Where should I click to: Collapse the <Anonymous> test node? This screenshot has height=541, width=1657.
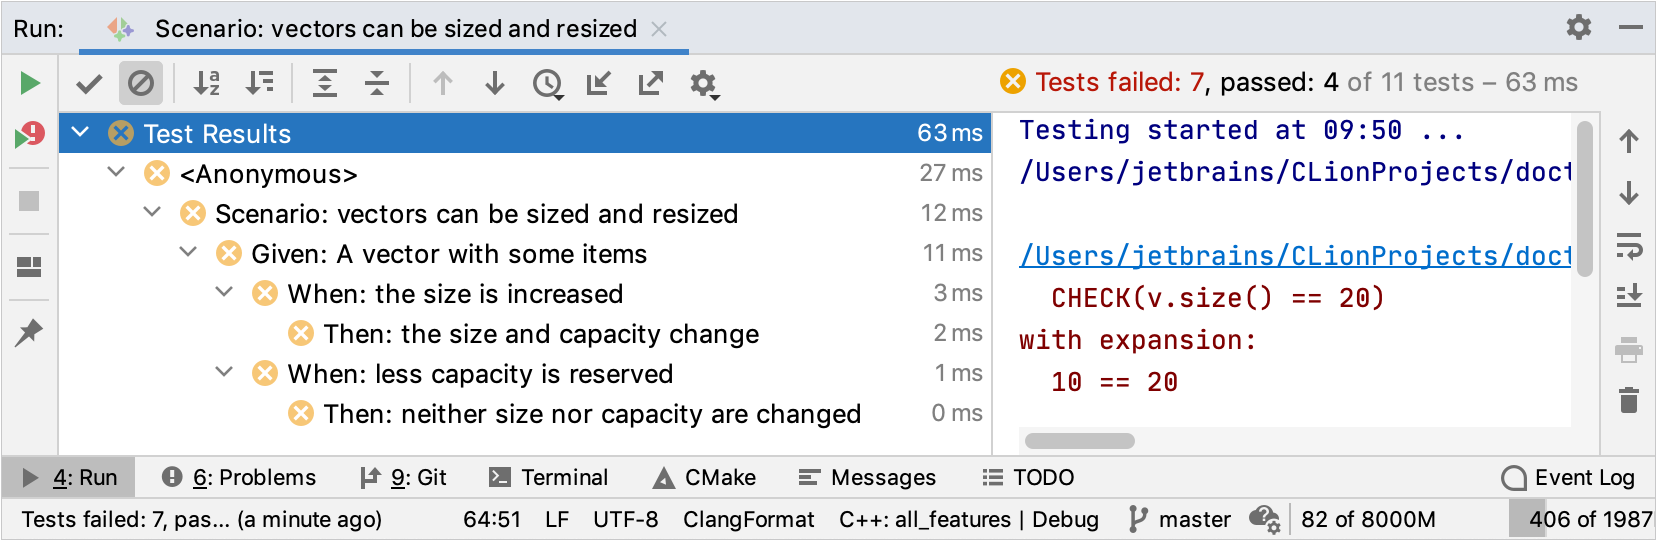(x=117, y=173)
